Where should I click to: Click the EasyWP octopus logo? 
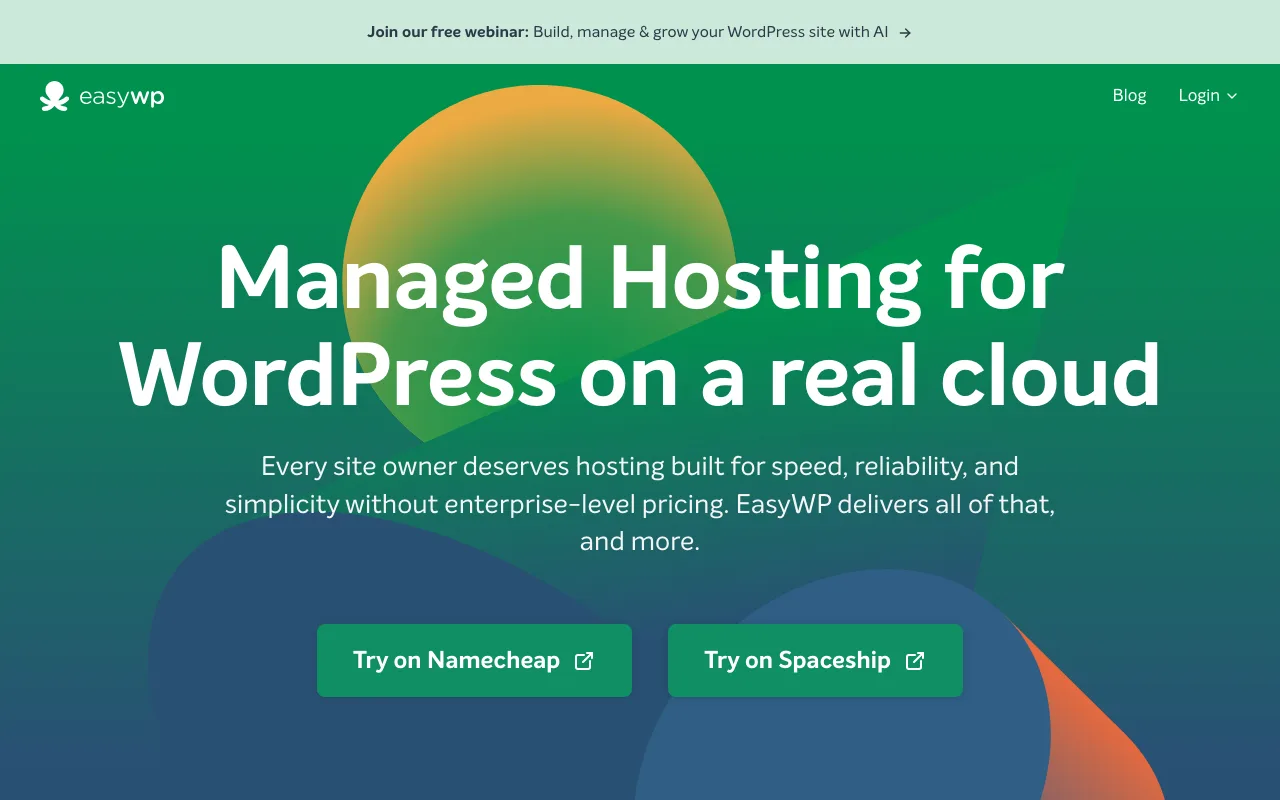pos(102,96)
